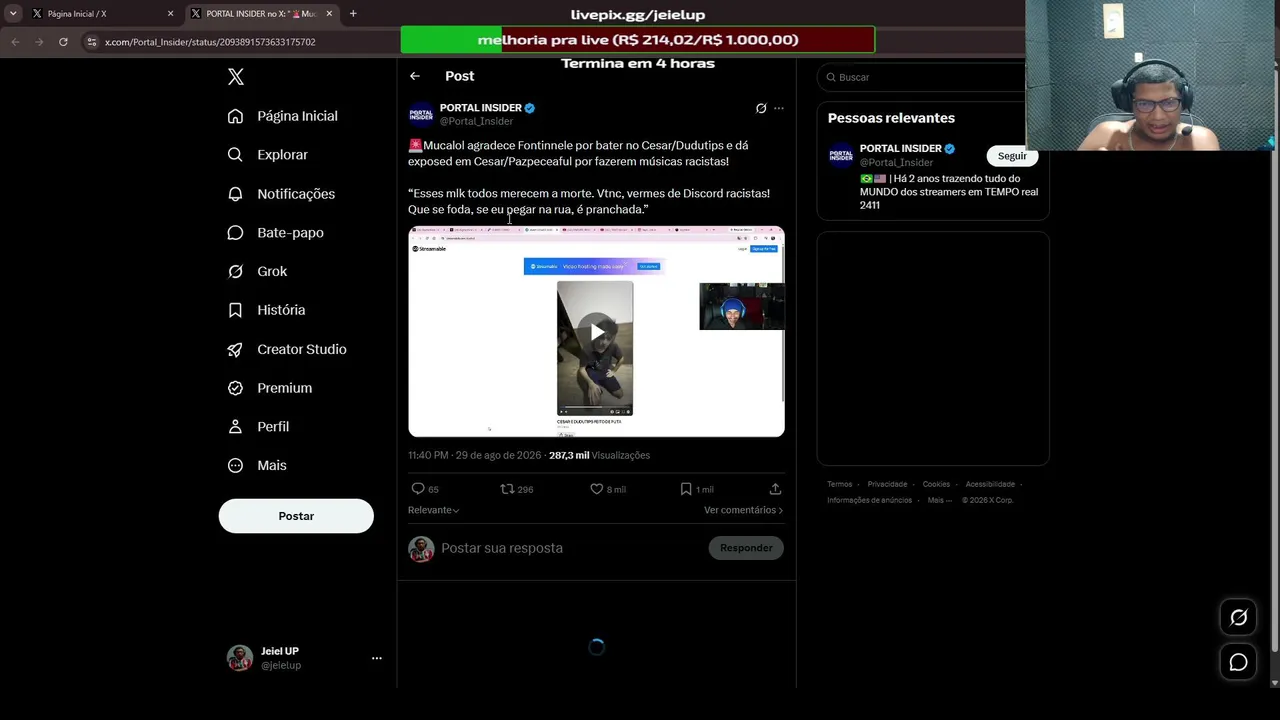The image size is (1280, 720).
Task: Click the Grok icon on the post header
Action: [x=761, y=108]
